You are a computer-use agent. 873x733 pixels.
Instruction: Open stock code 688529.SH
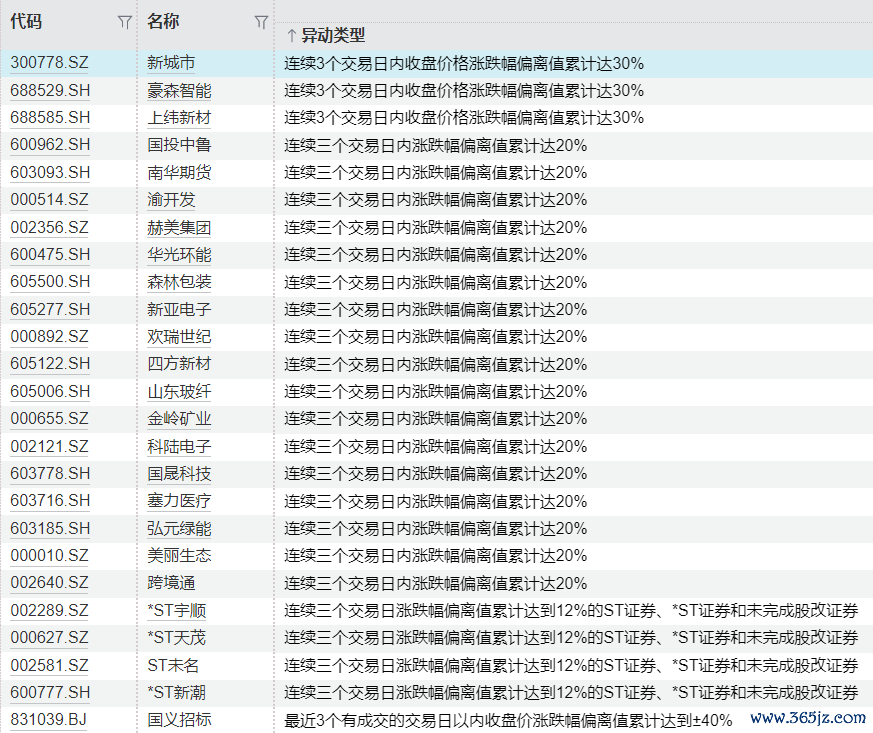(x=50, y=90)
